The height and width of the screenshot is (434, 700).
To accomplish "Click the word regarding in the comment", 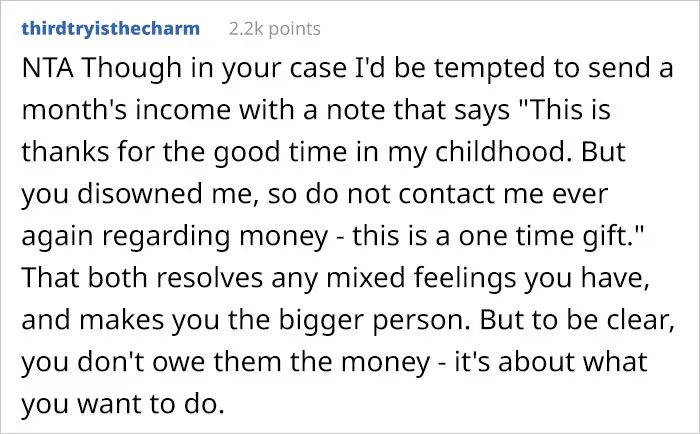I will pyautogui.click(x=166, y=235).
